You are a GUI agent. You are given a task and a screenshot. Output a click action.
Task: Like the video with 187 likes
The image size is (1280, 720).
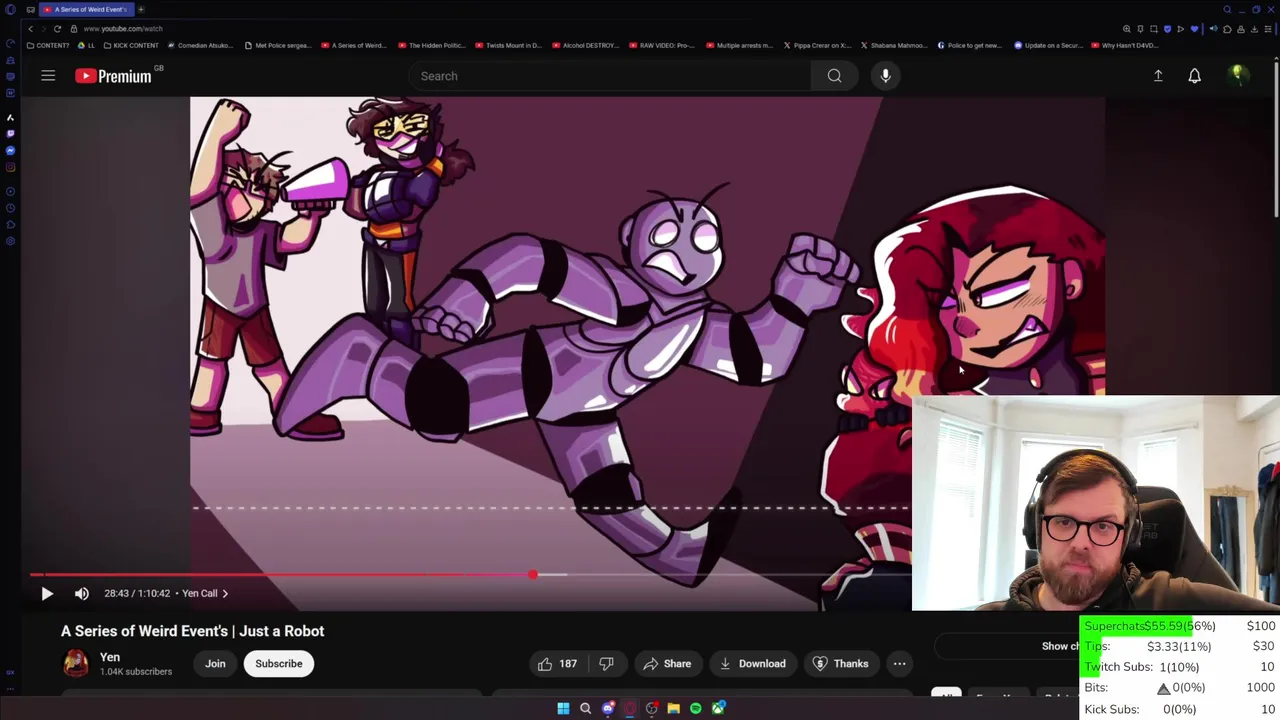[558, 664]
